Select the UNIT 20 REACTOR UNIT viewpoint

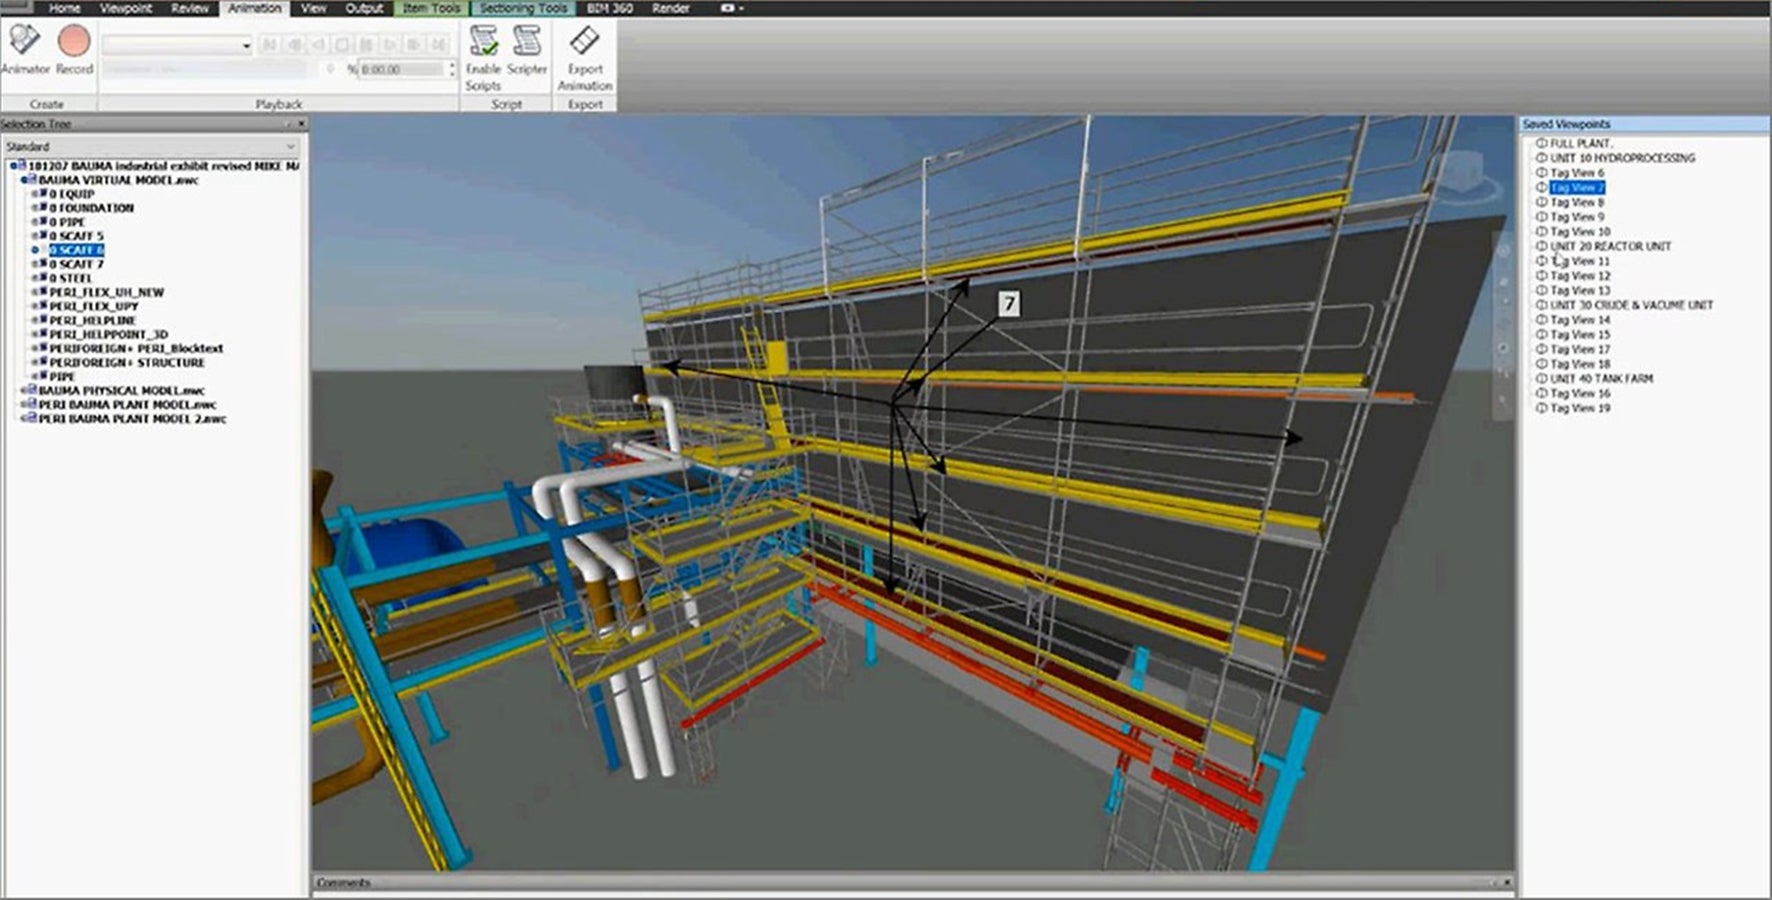1610,246
